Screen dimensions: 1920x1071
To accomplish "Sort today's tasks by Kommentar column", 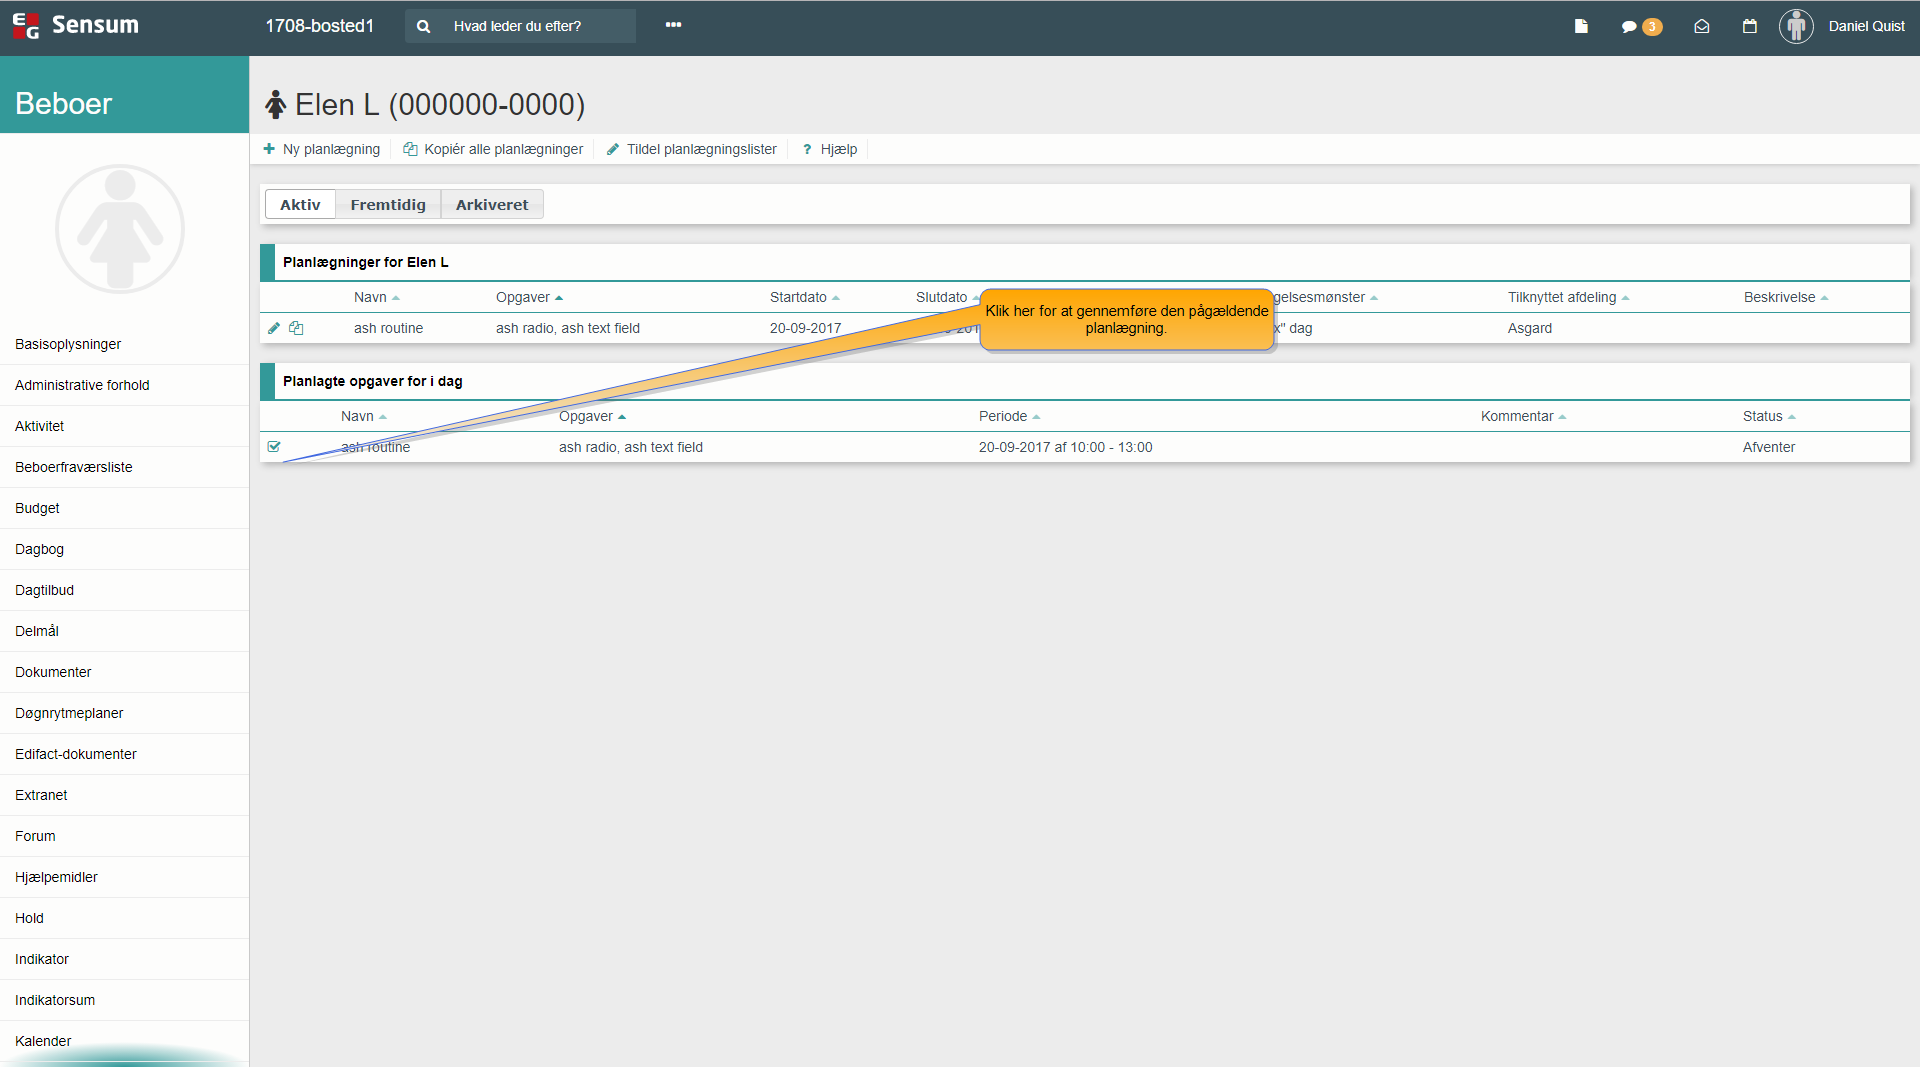I will (x=1523, y=416).
